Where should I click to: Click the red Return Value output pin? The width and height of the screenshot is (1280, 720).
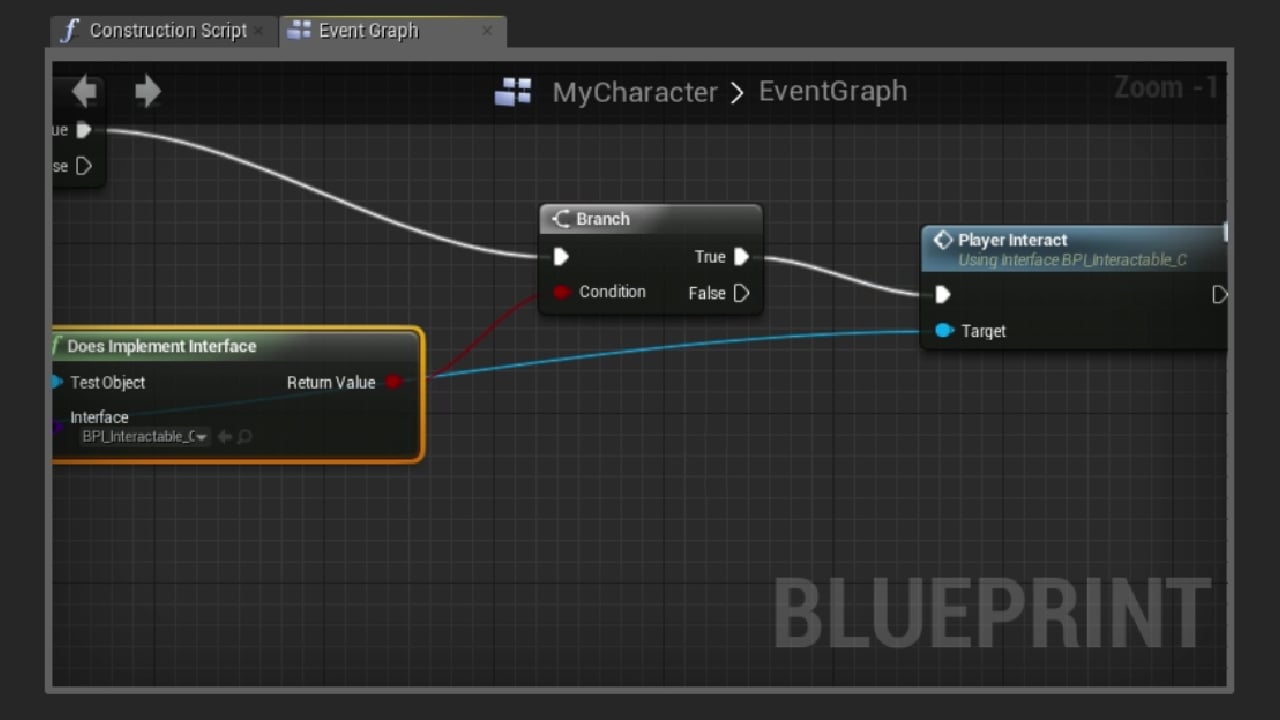click(x=393, y=382)
